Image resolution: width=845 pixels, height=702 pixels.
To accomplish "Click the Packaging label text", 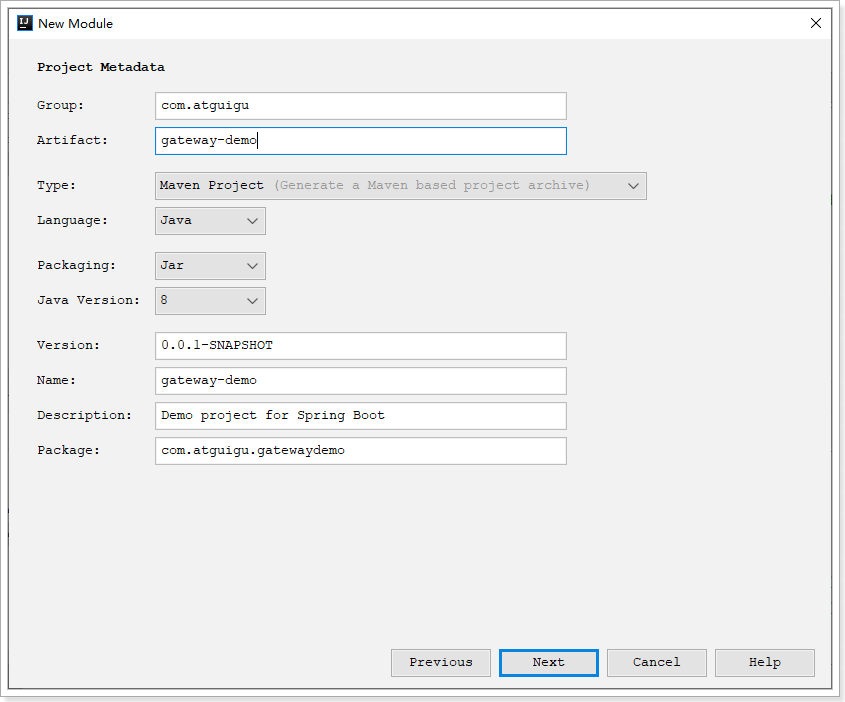I will click(76, 266).
